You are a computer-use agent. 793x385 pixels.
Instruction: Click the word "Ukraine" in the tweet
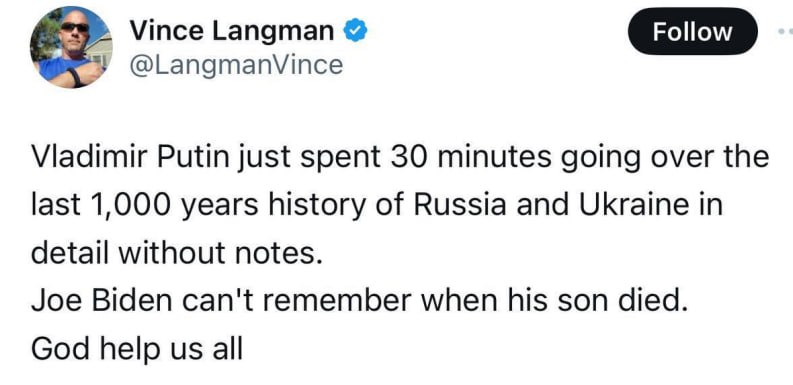pyautogui.click(x=634, y=204)
